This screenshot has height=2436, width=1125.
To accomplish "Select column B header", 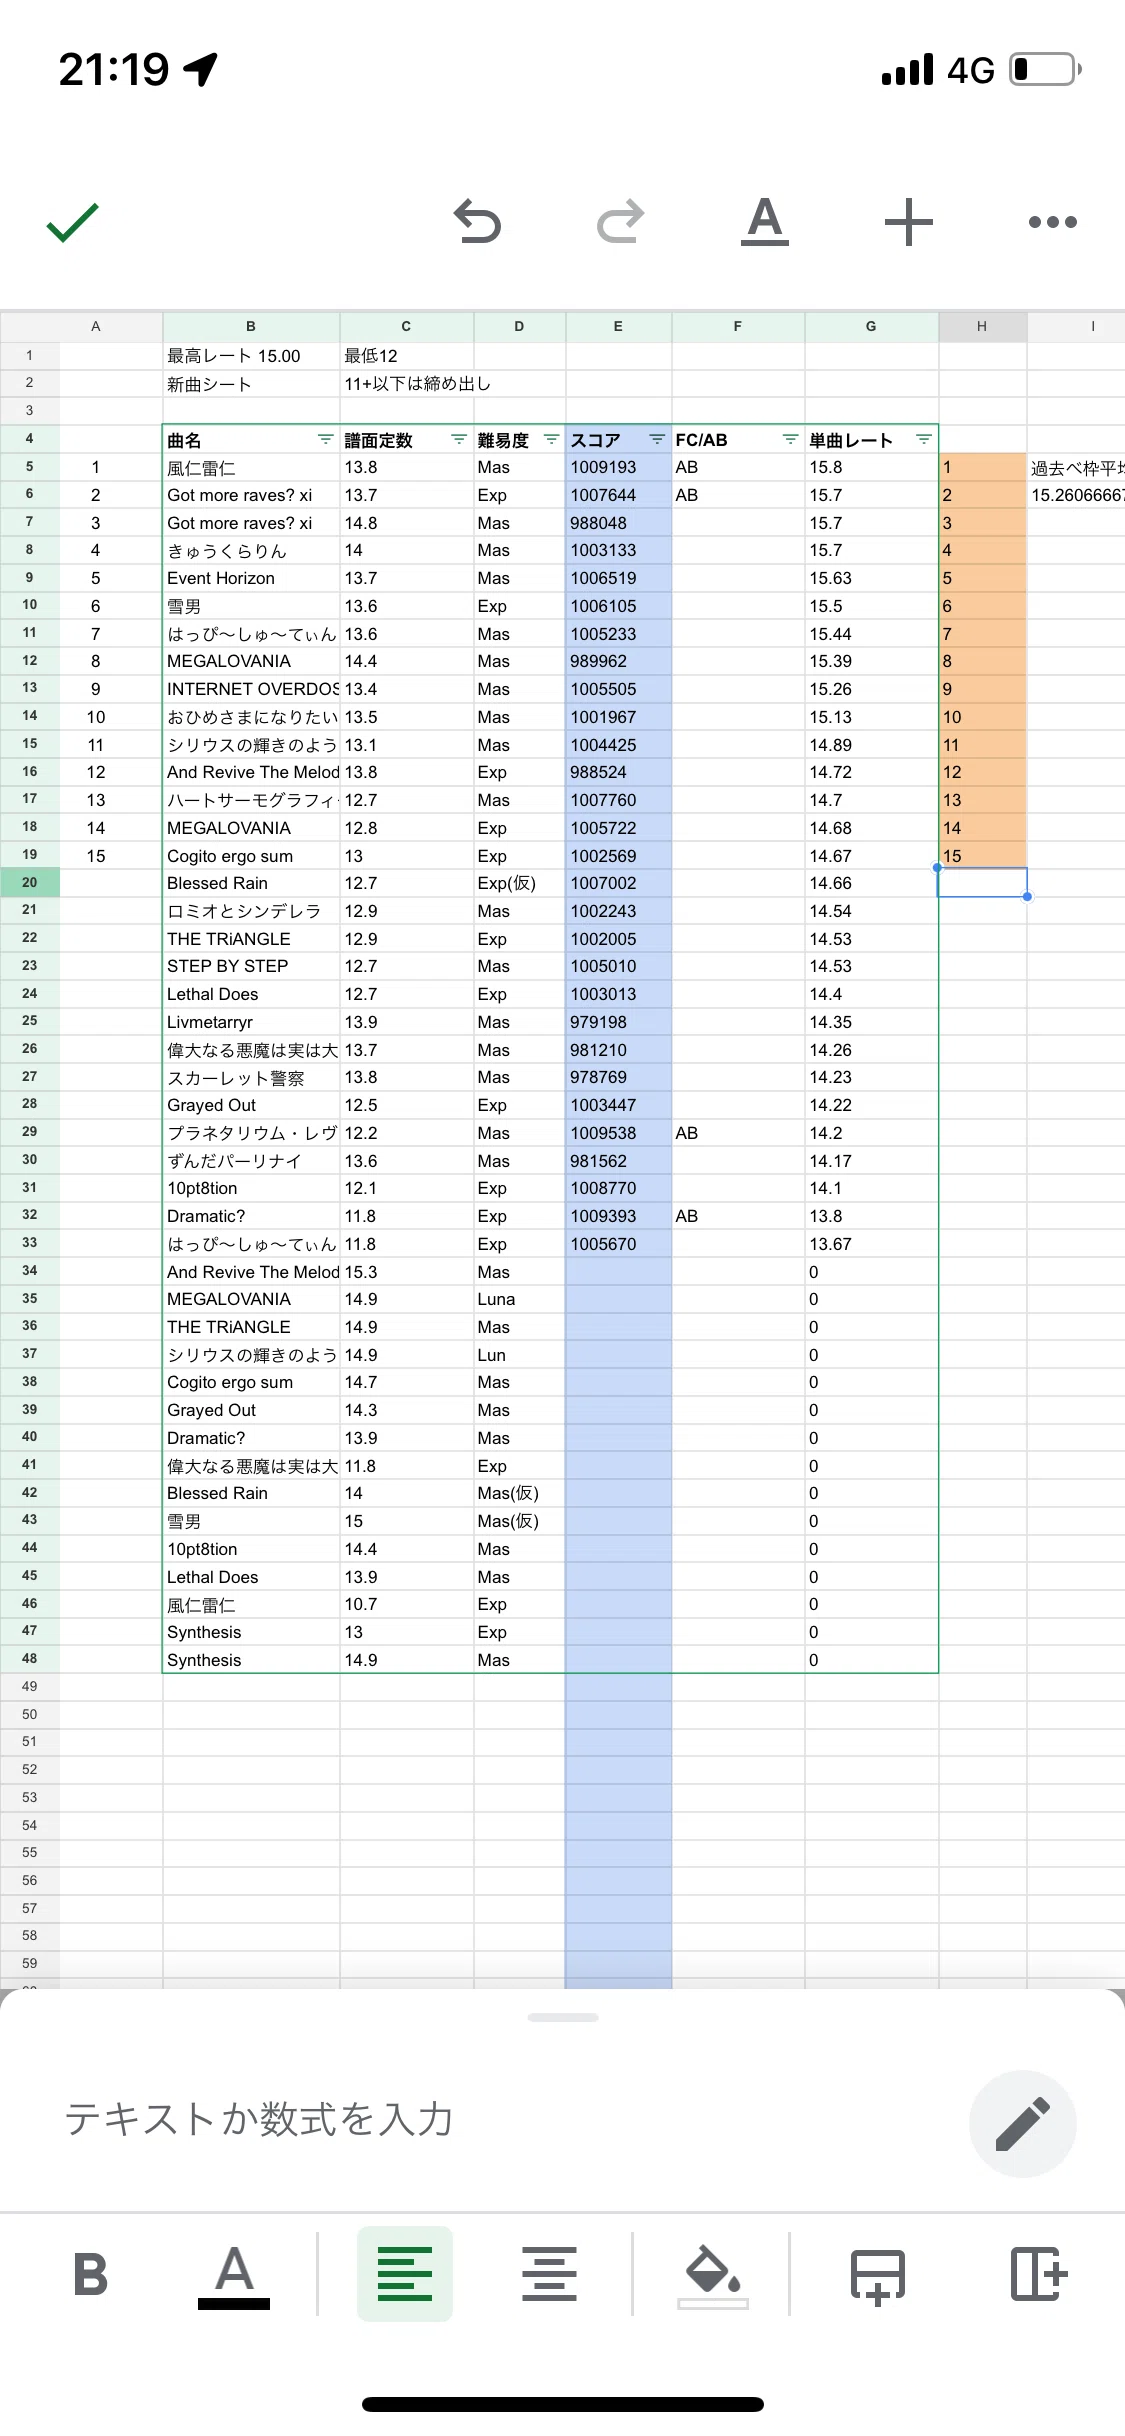I will pos(251,326).
